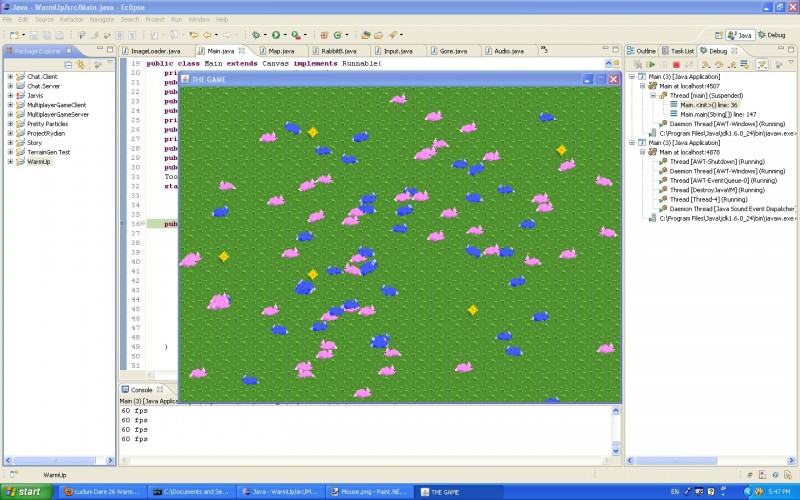Switch to the Map.java editor tab
Screen dimensions: 800x500
pos(281,51)
